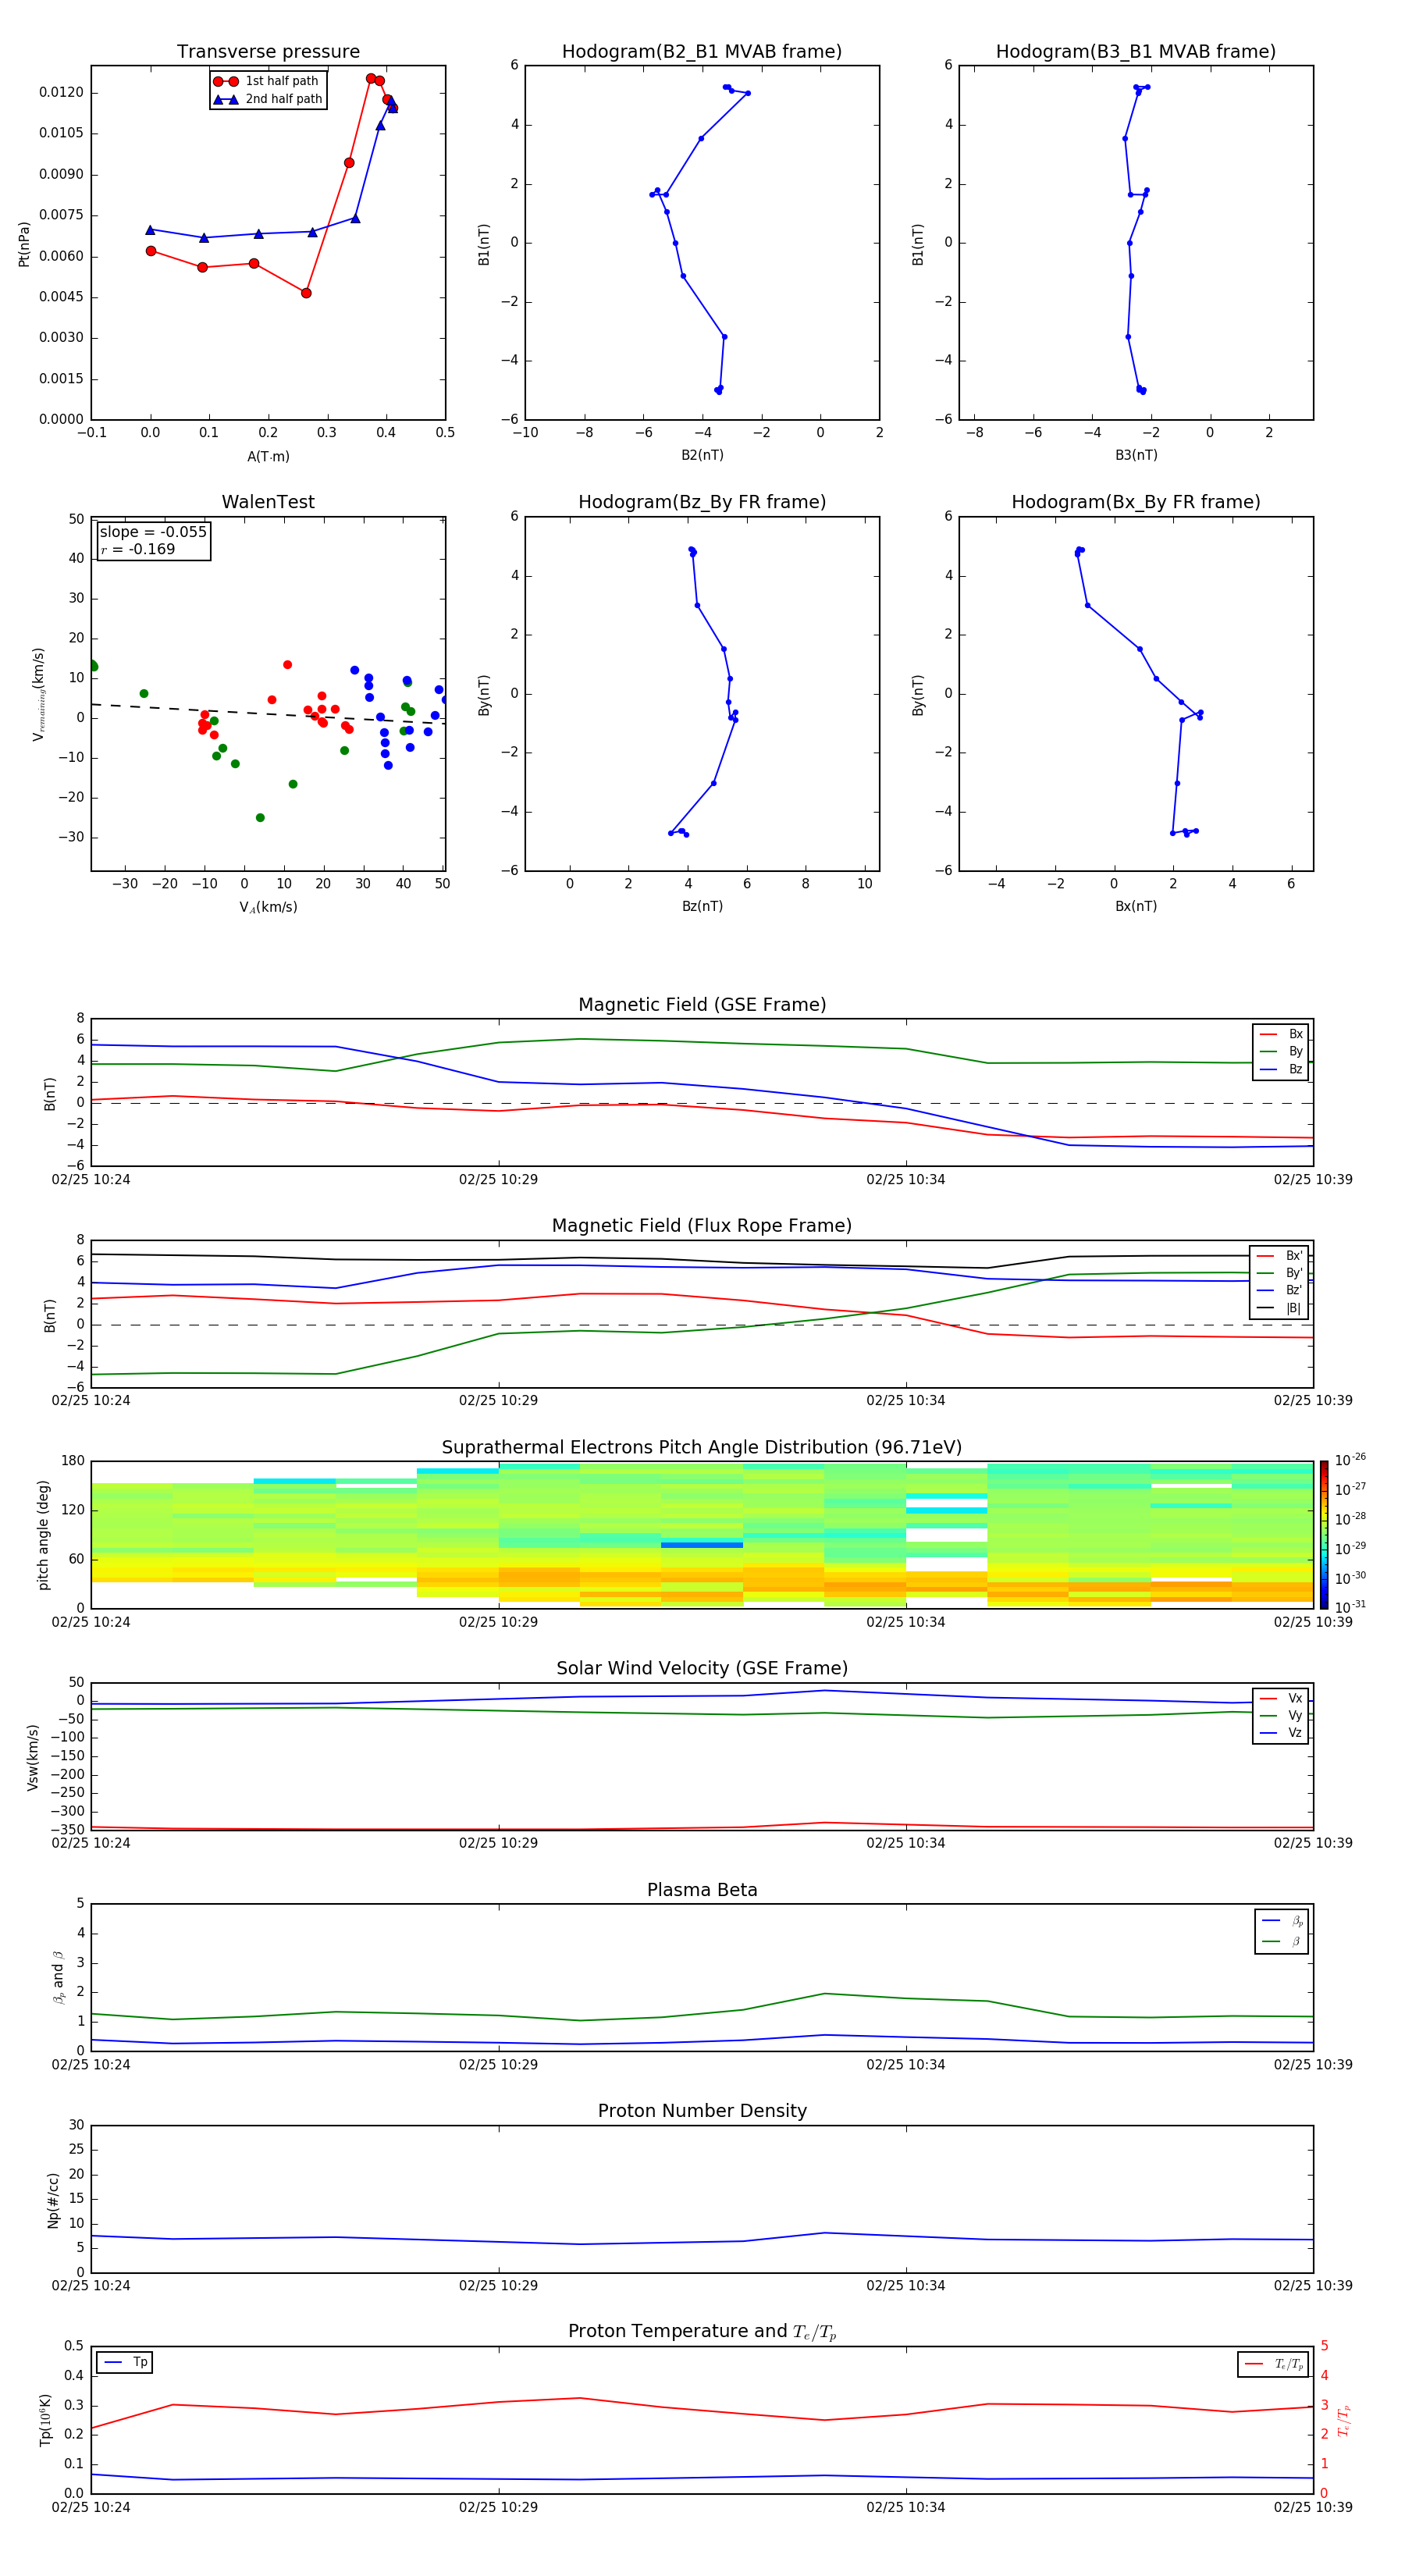Screen dimensions: 1405x2576
Task: Click the 'Vsw(km/s)' y-axis label
Action: pos(32,1757)
